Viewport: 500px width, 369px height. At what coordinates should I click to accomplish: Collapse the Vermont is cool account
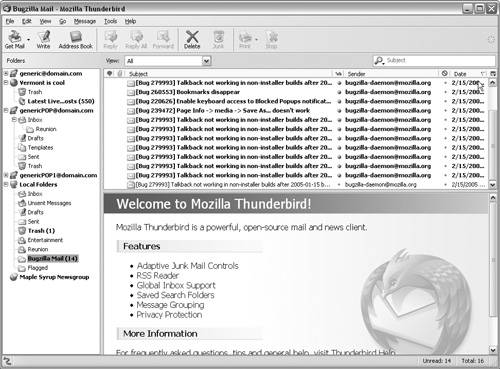tap(6, 83)
